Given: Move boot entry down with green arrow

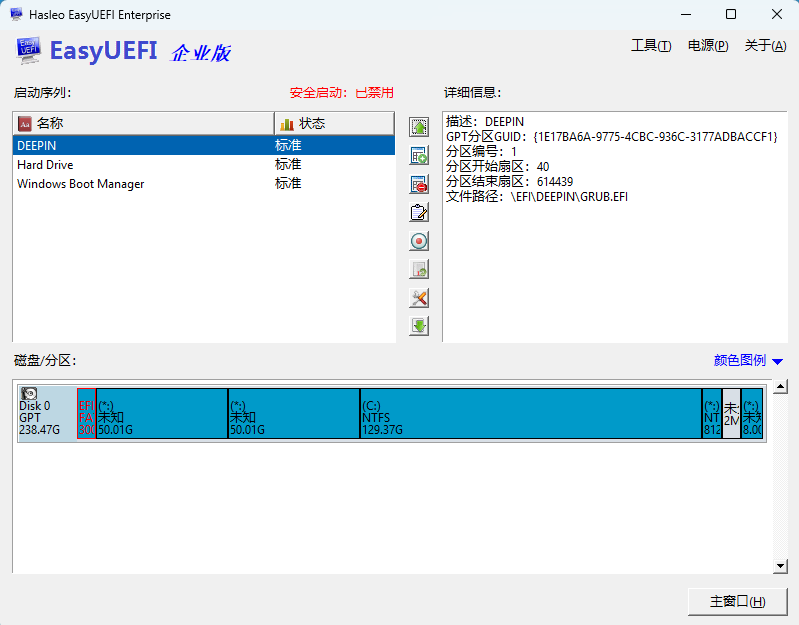Looking at the screenshot, I should tap(419, 326).
